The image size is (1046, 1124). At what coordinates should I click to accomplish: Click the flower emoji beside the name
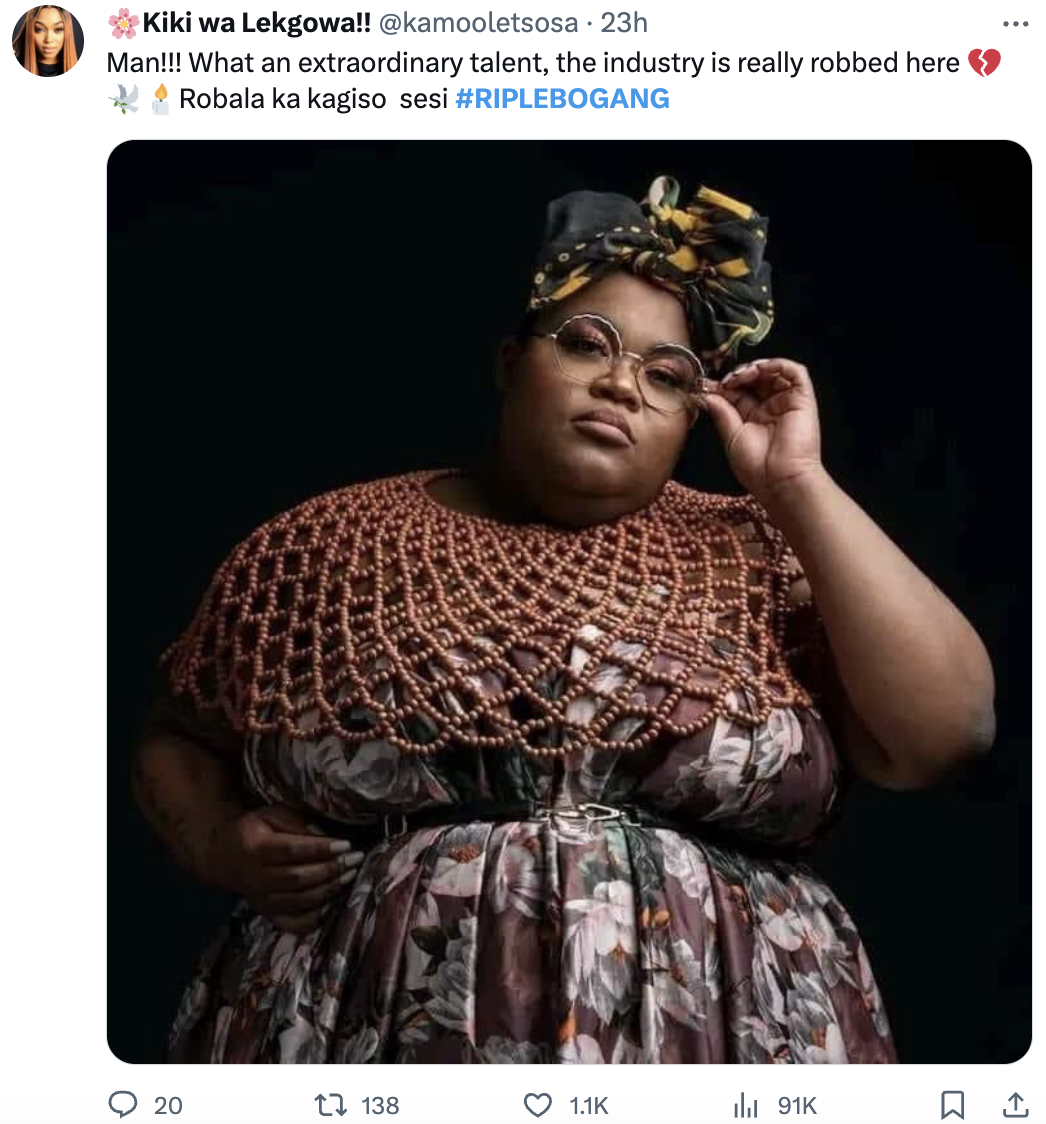[123, 23]
